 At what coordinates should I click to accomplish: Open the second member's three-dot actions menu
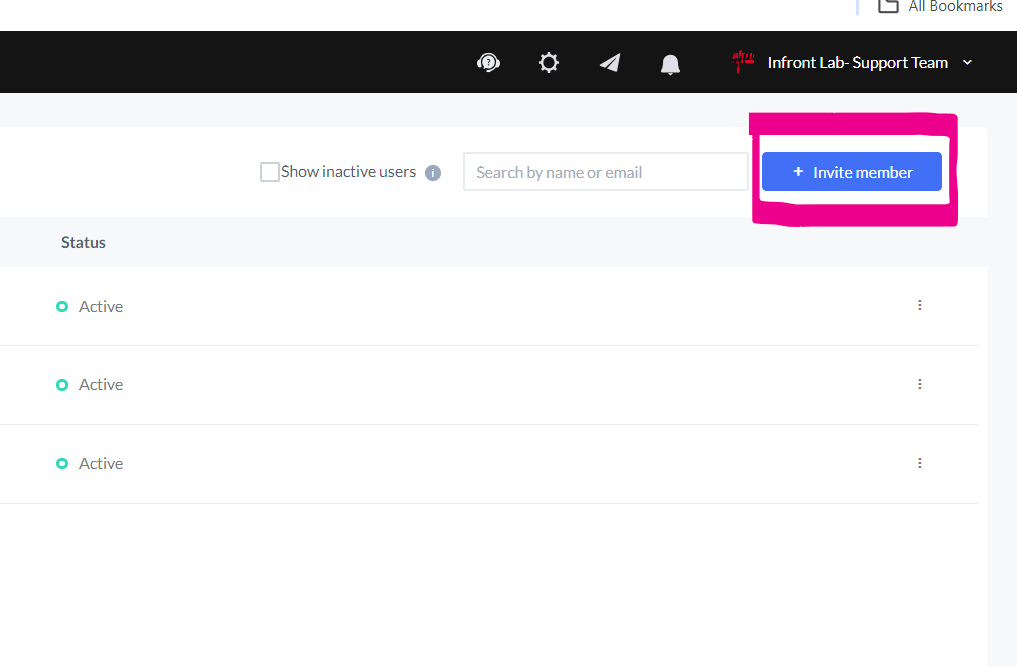point(919,384)
